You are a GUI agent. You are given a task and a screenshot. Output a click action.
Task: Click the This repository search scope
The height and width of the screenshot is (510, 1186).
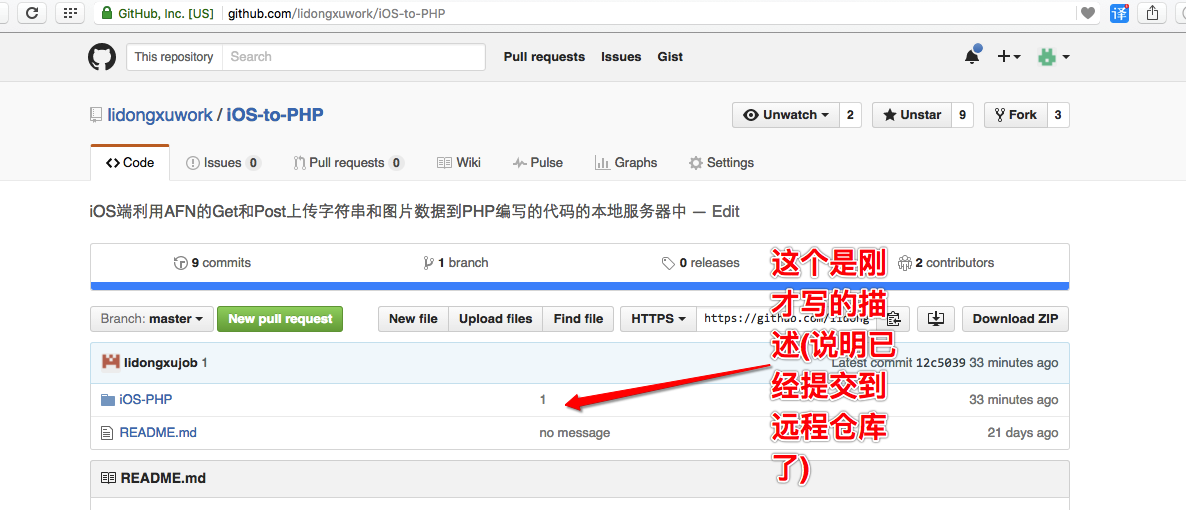coord(174,57)
